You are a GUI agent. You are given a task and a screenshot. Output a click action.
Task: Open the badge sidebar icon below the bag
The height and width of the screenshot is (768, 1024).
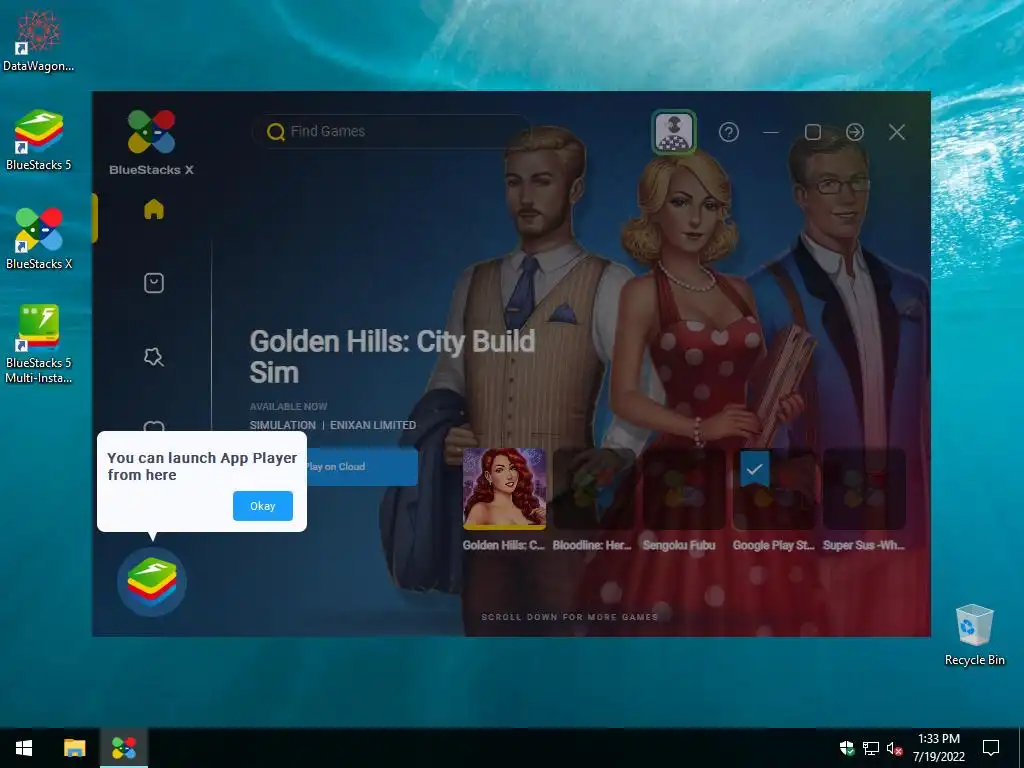pyautogui.click(x=154, y=357)
